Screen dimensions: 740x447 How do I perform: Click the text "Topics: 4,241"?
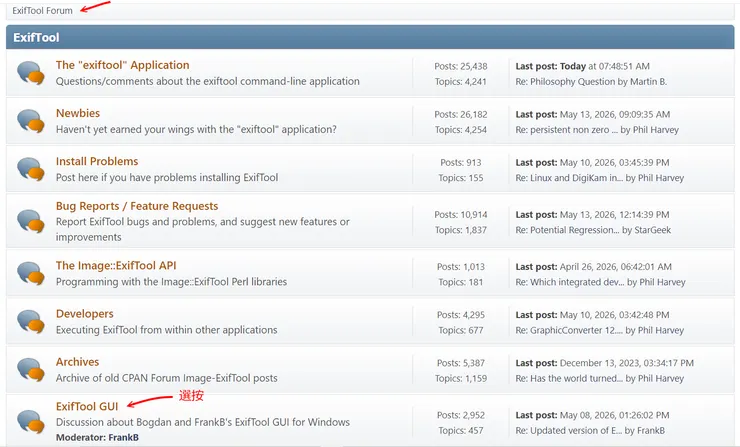[461, 82]
